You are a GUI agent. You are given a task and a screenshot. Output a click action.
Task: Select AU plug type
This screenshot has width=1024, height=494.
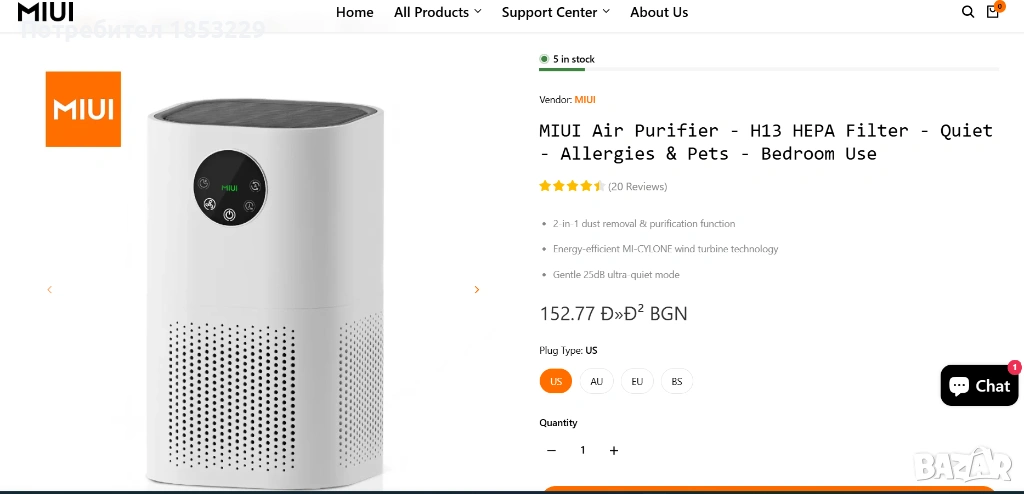[x=596, y=381]
